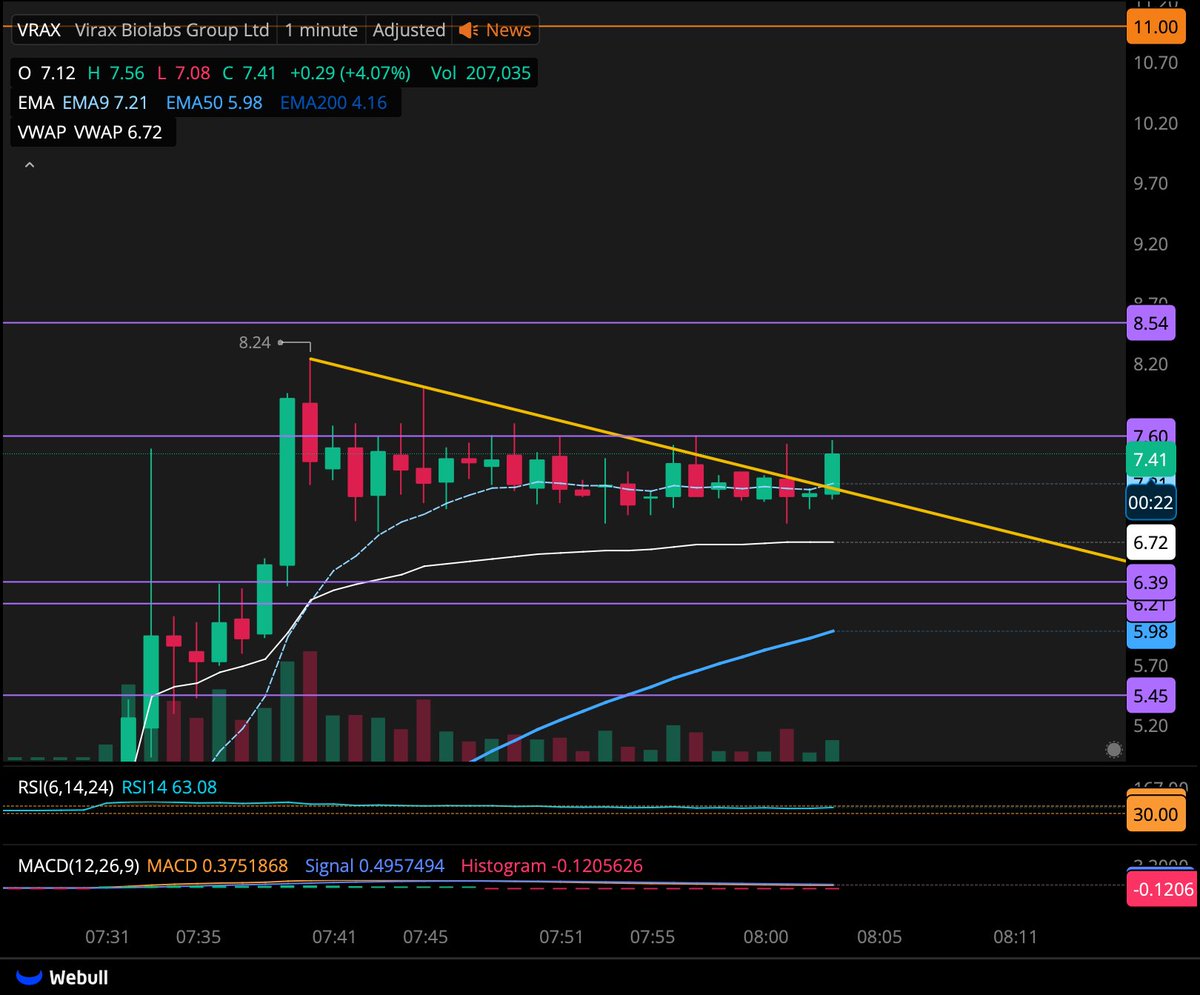Screen dimensions: 1200x995
Task: Select the 30.00 RSI level tag
Action: [x=1154, y=814]
